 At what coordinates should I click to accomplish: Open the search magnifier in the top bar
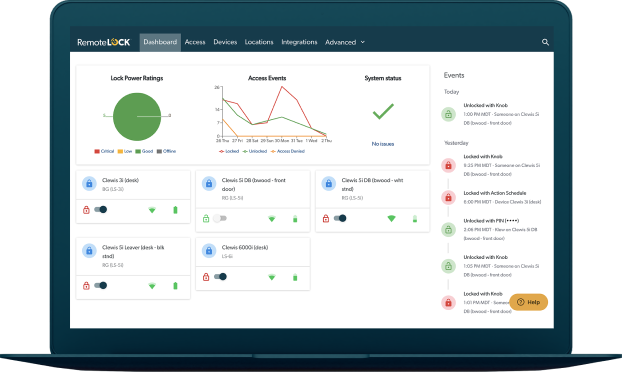[545, 42]
